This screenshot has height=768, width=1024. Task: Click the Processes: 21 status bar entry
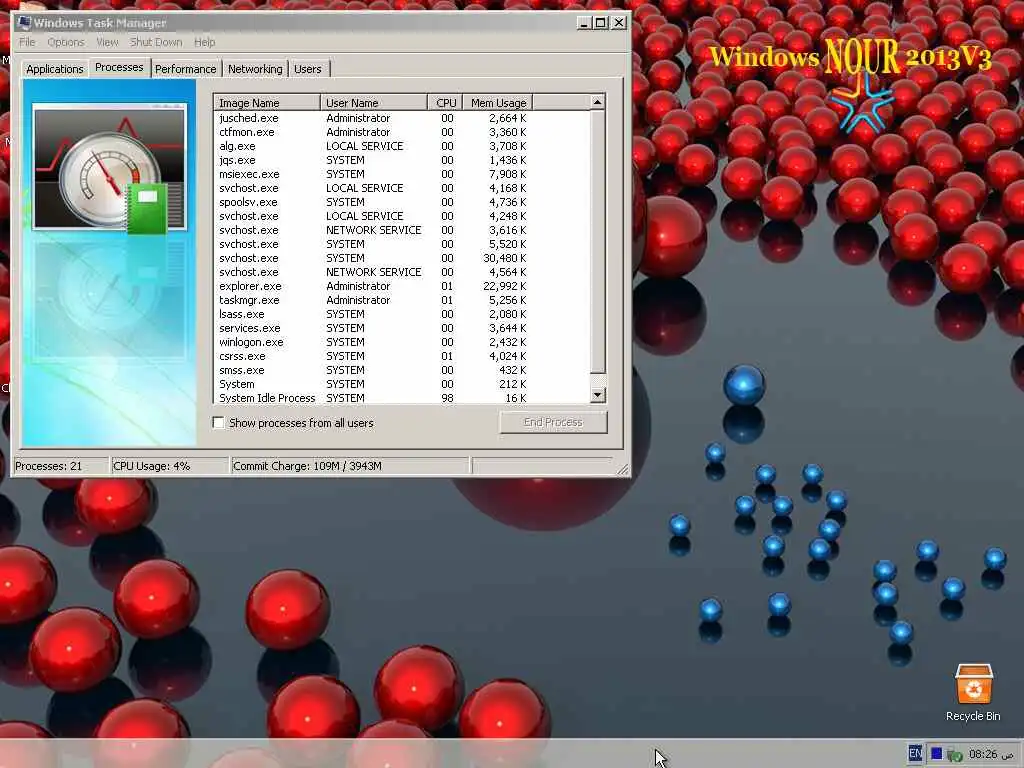tap(61, 466)
